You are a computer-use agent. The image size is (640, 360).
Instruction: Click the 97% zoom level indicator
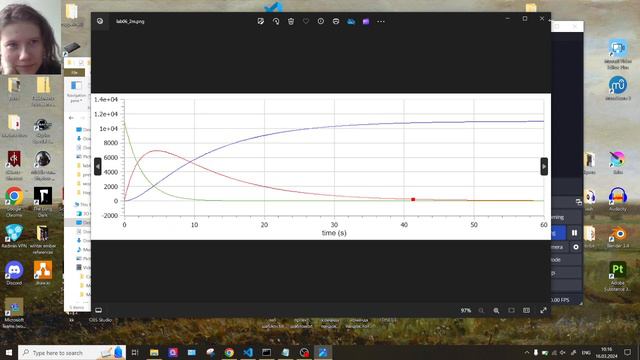465,311
